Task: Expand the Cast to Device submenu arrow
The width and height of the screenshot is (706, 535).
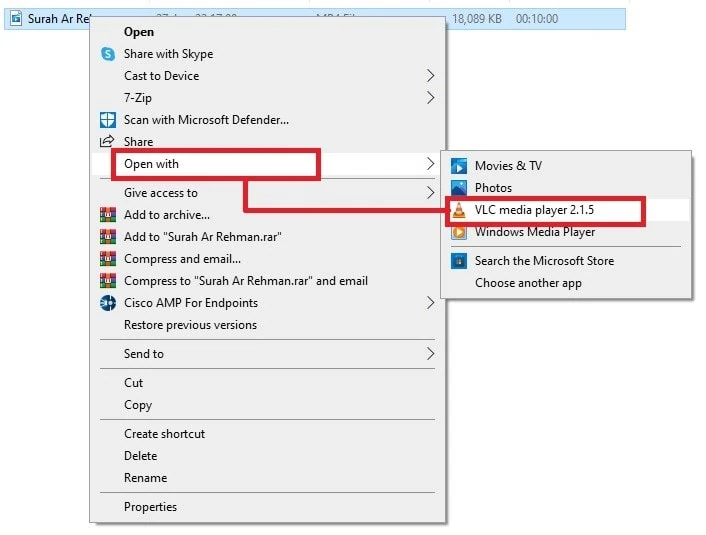Action: click(430, 76)
